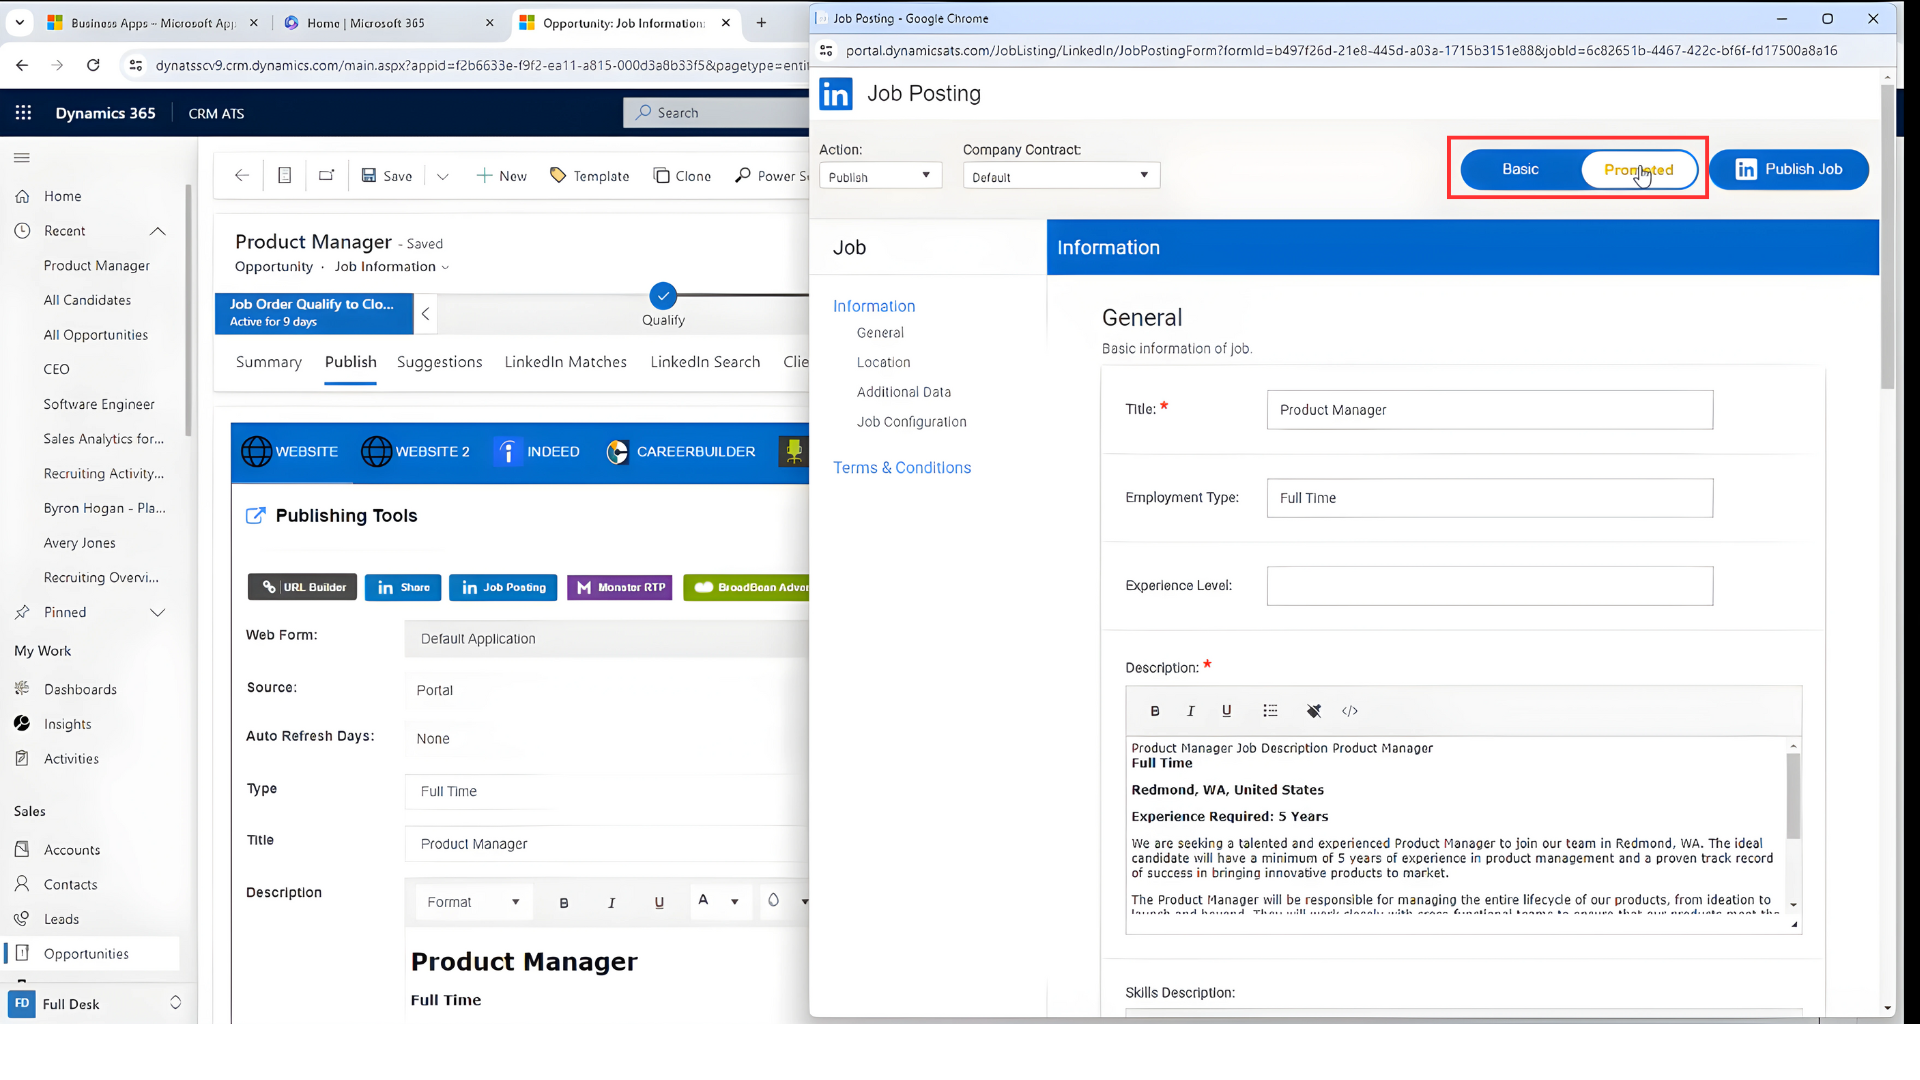Insert bullet list in Job Posting description
The width and height of the screenshot is (1920, 1080).
(x=1270, y=711)
